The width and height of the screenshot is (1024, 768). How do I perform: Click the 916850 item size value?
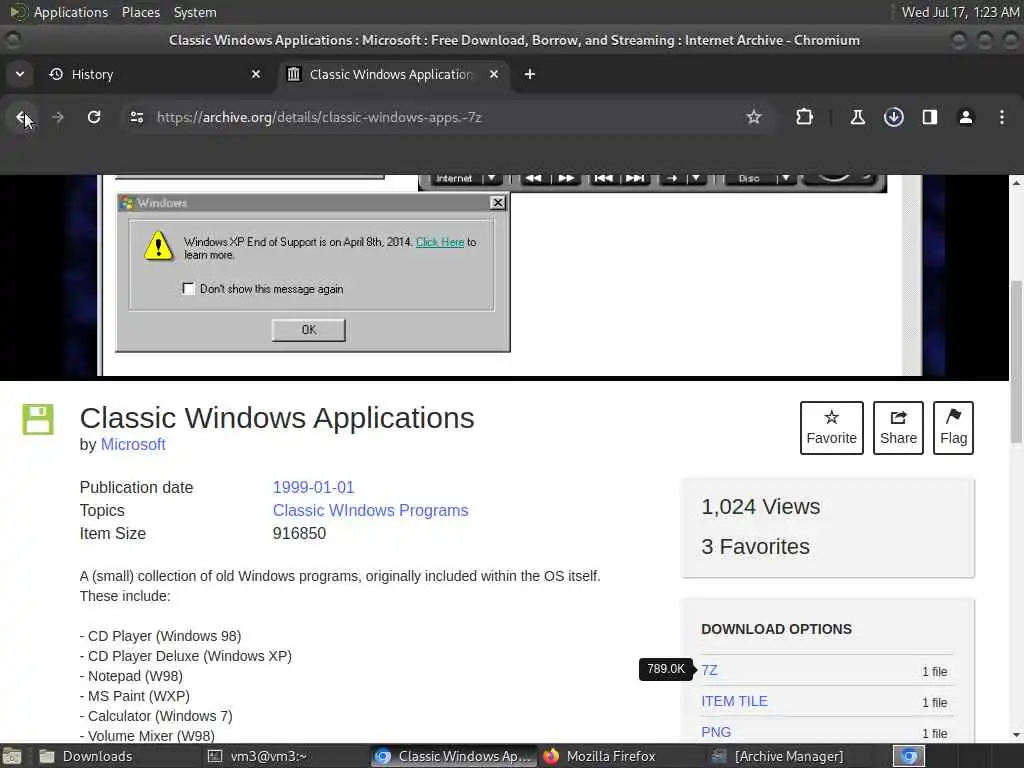pos(299,534)
